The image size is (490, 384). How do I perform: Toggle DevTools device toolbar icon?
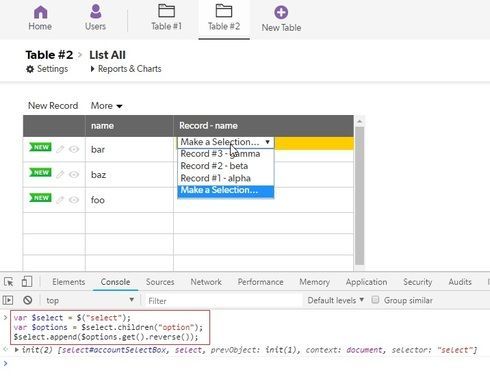click(x=27, y=282)
